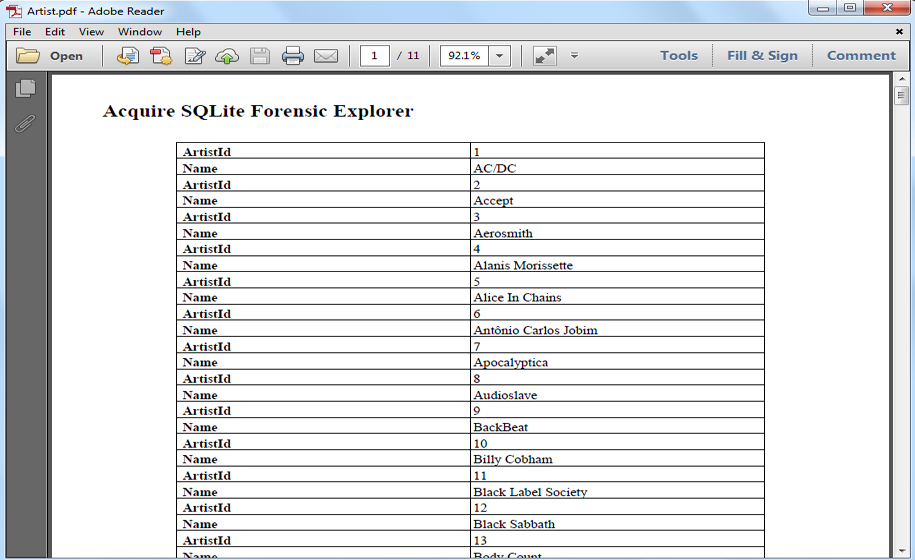Click the heading Acquire SQLite Forensic Explorer
Image resolution: width=915 pixels, height=560 pixels.
tap(258, 111)
